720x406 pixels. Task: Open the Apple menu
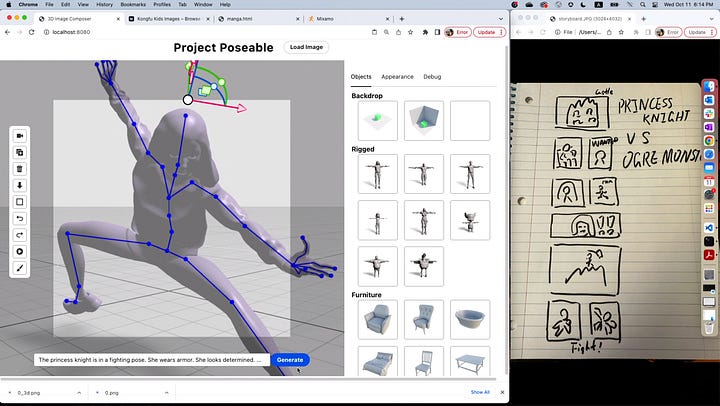coord(8,4)
